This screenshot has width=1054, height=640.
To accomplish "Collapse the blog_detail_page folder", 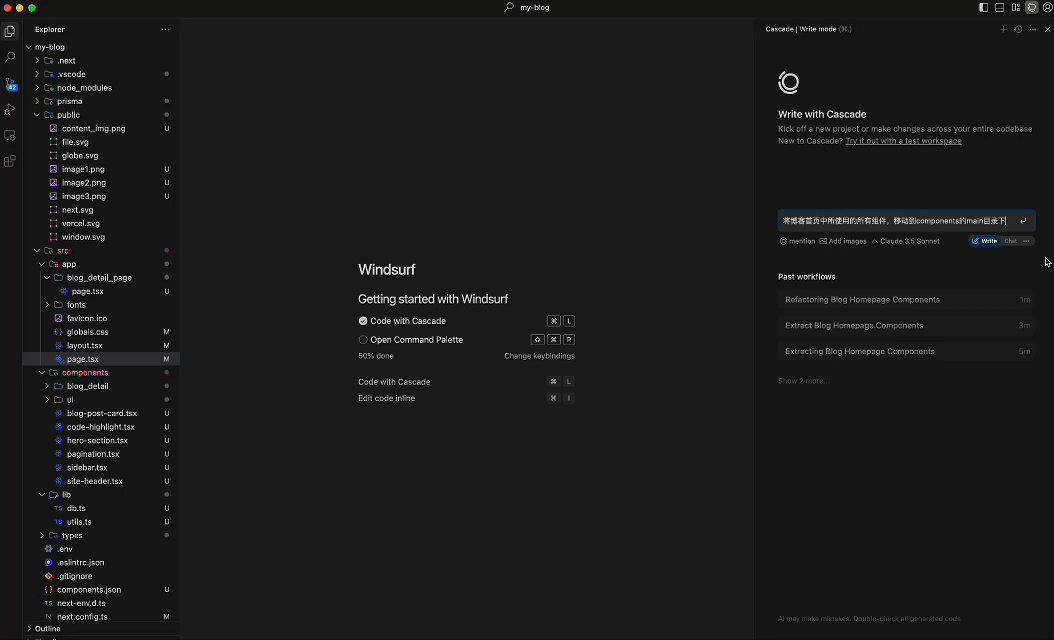I will (47, 278).
